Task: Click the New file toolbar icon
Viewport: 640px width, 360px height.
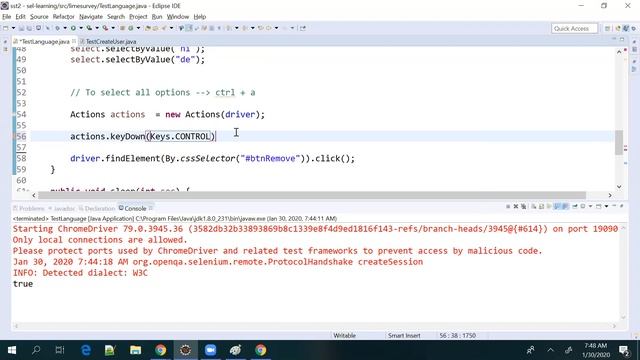Action: coord(5,28)
